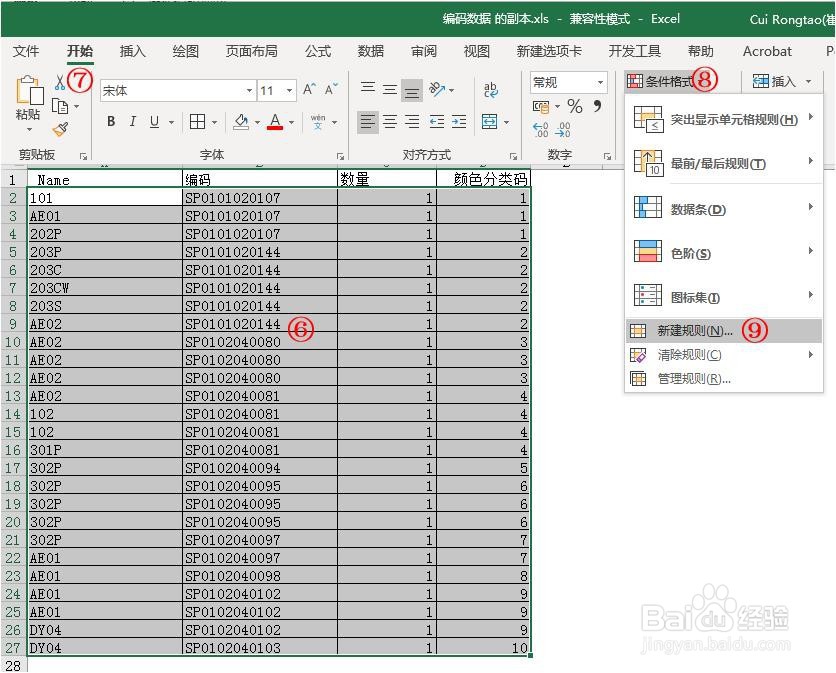This screenshot has width=836, height=673.
Task: Switch to the 插入 ribbon tab
Action: pyautogui.click(x=132, y=51)
